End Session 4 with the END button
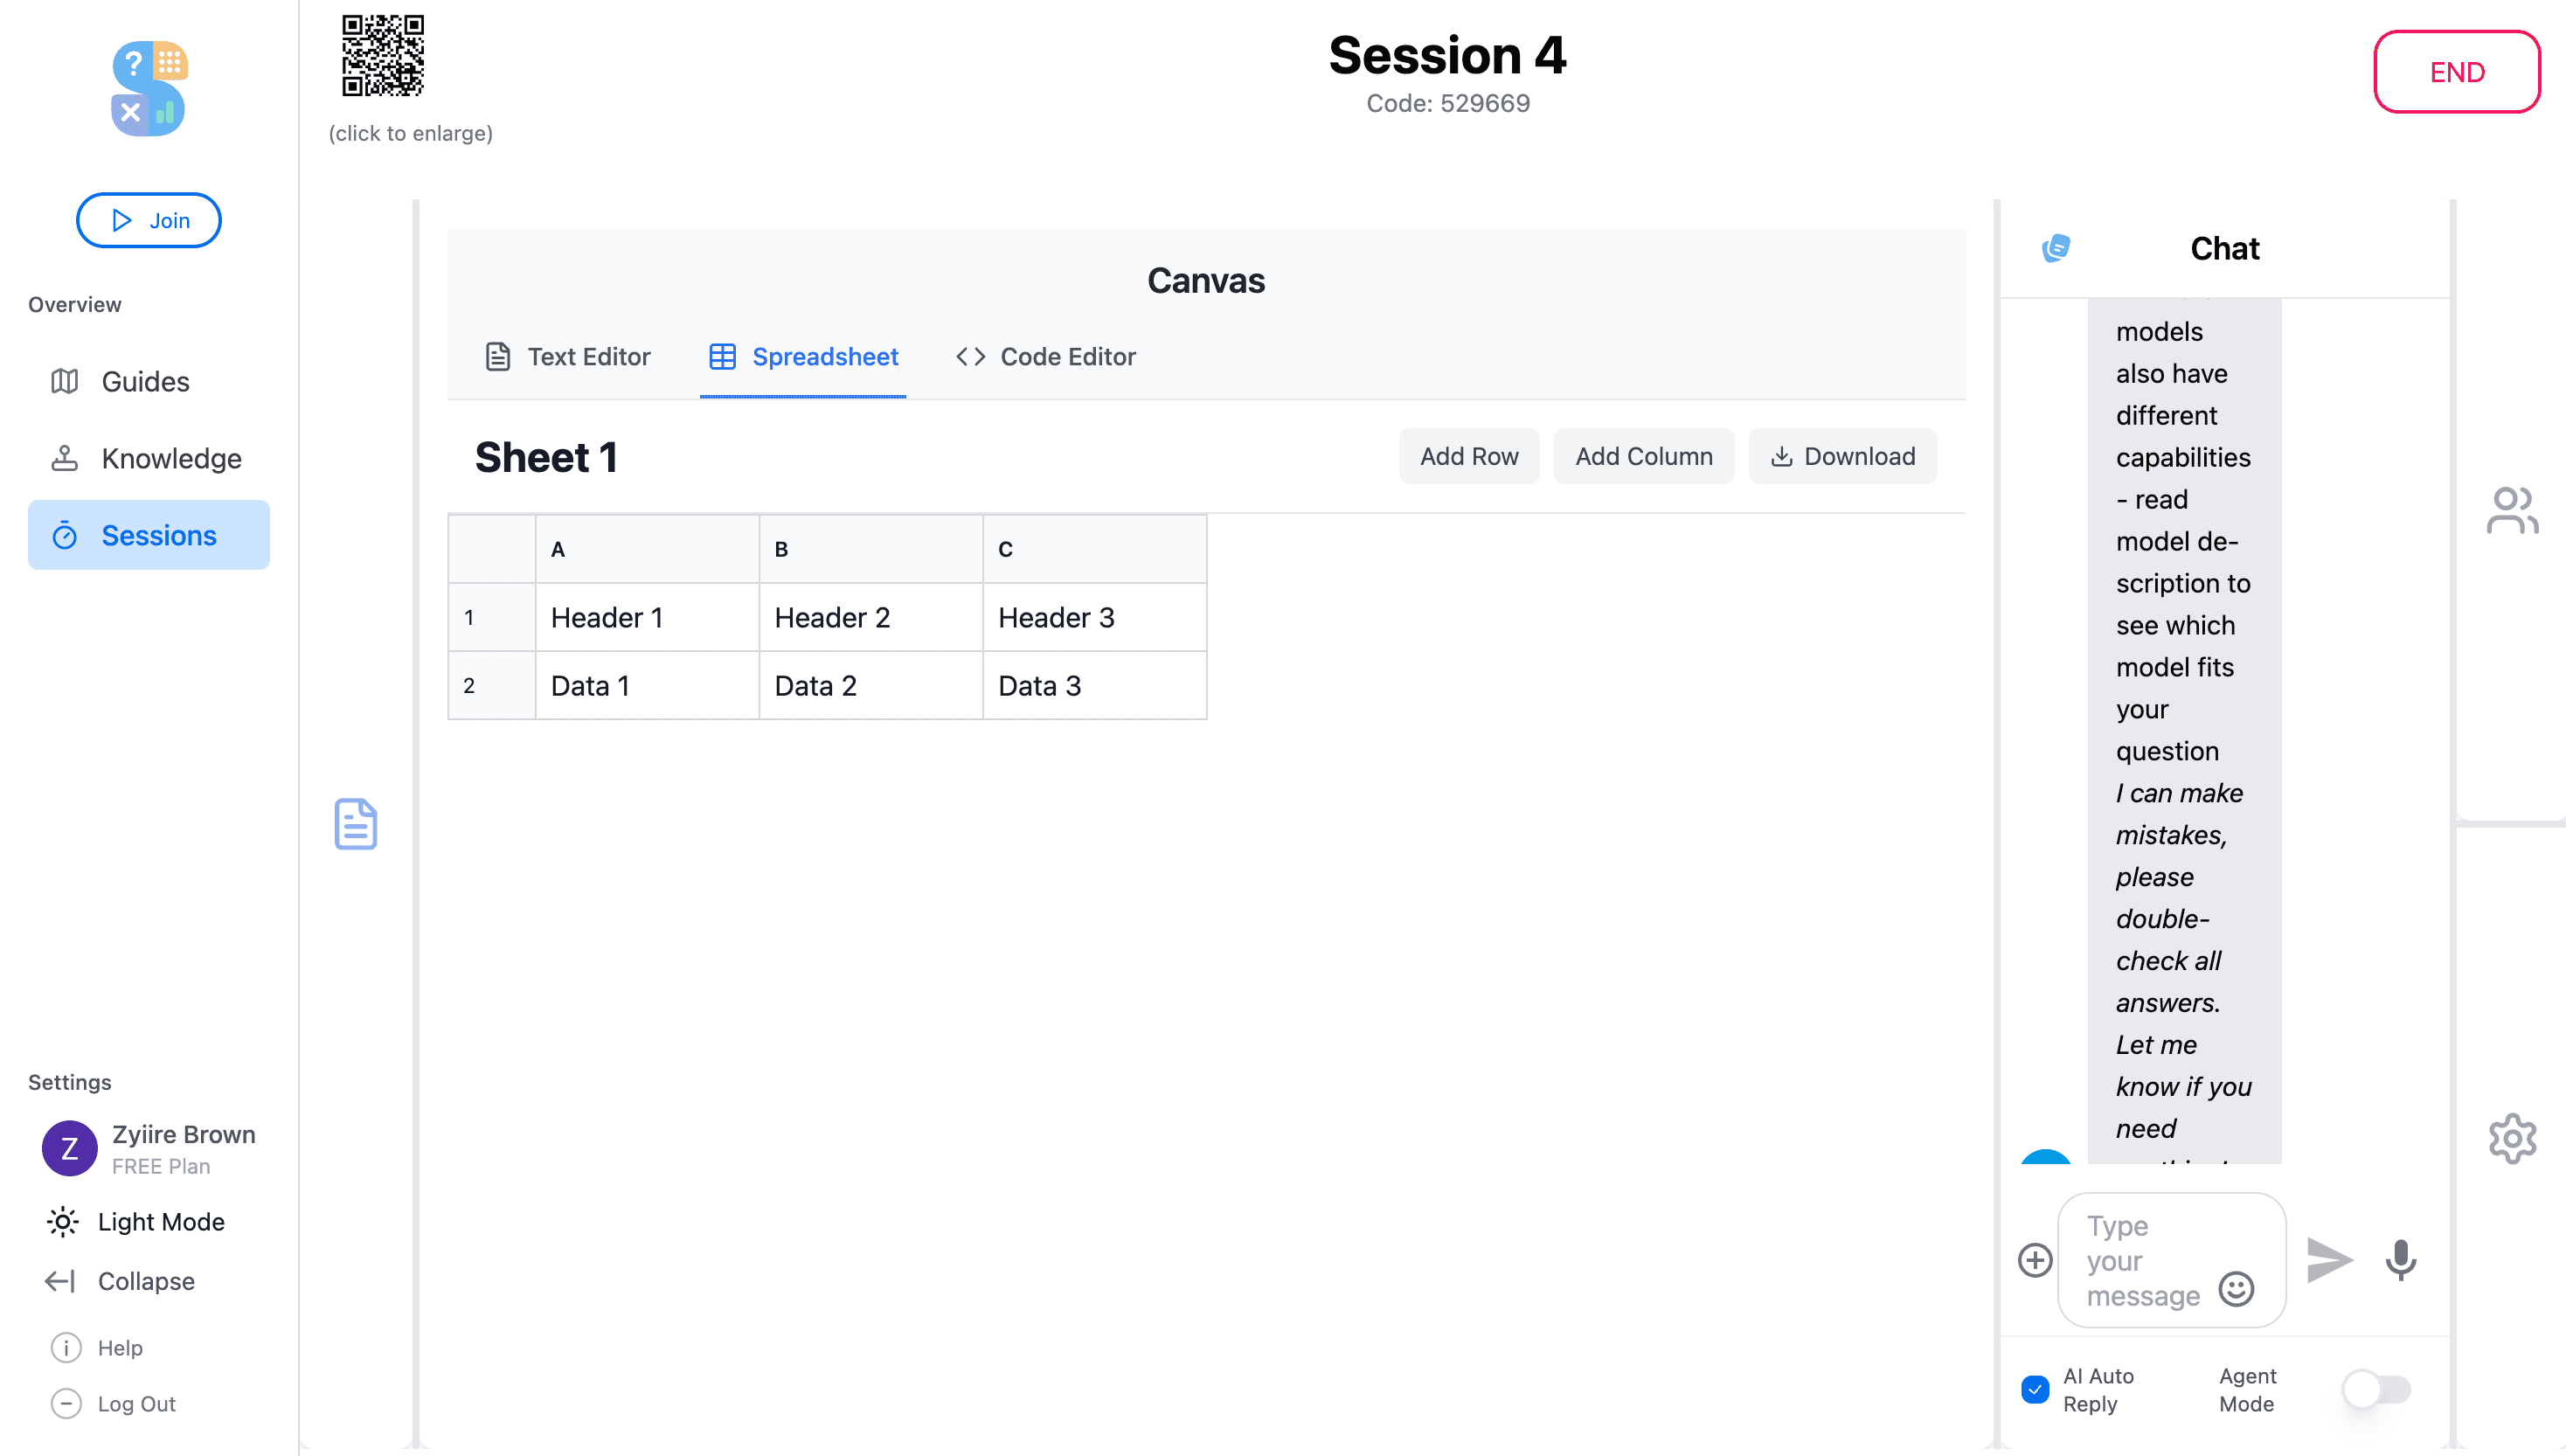This screenshot has height=1456, width=2566. click(2457, 71)
